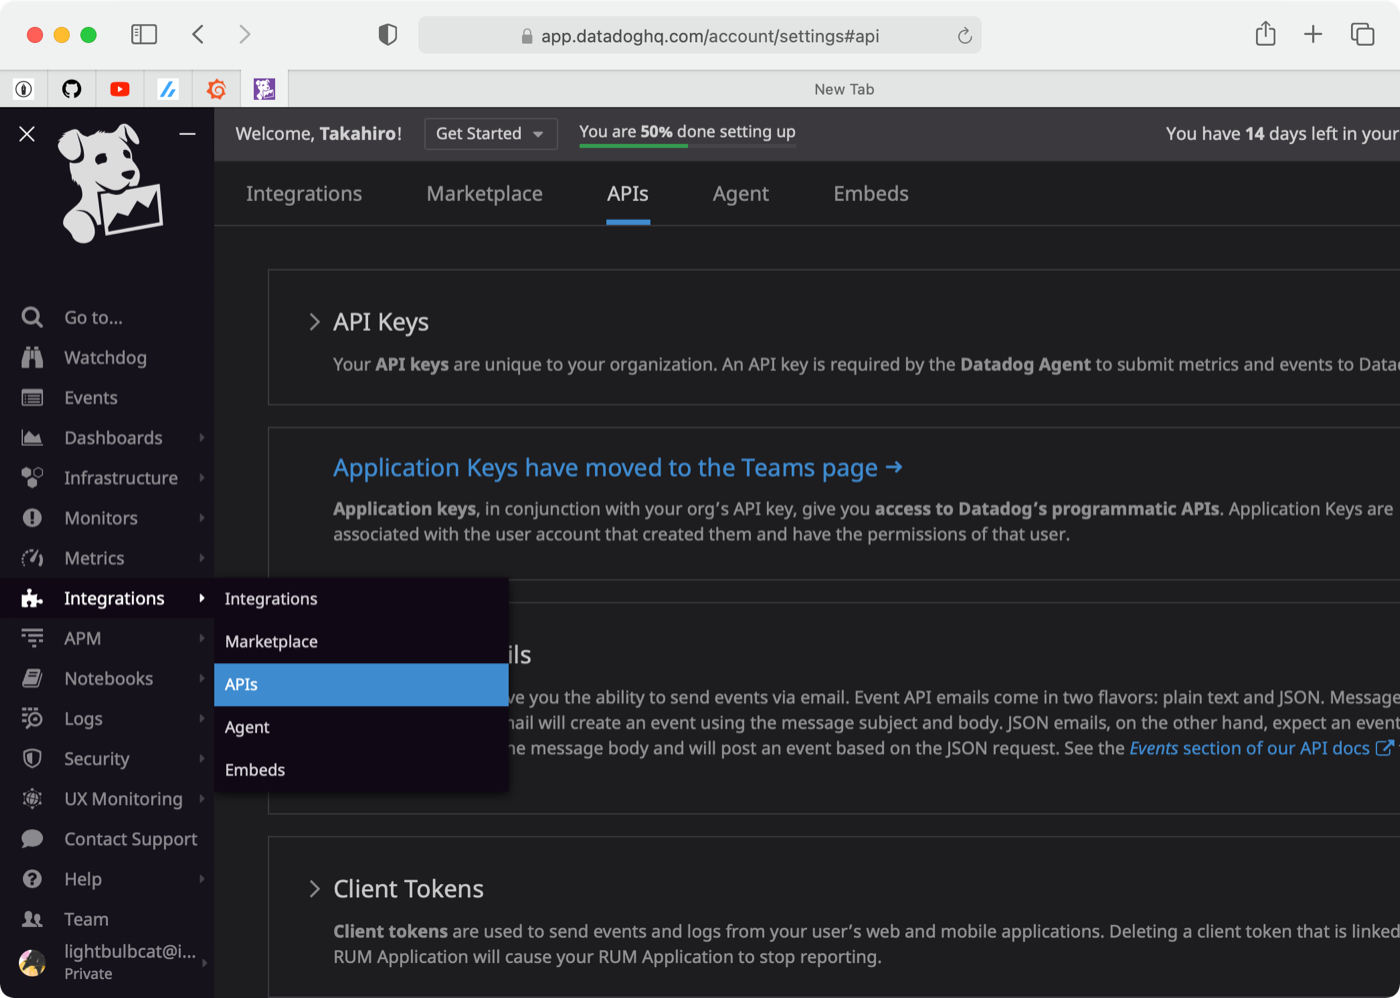Image resolution: width=1400 pixels, height=998 pixels.
Task: Expand Metrics submenu arrow
Action: [202, 557]
